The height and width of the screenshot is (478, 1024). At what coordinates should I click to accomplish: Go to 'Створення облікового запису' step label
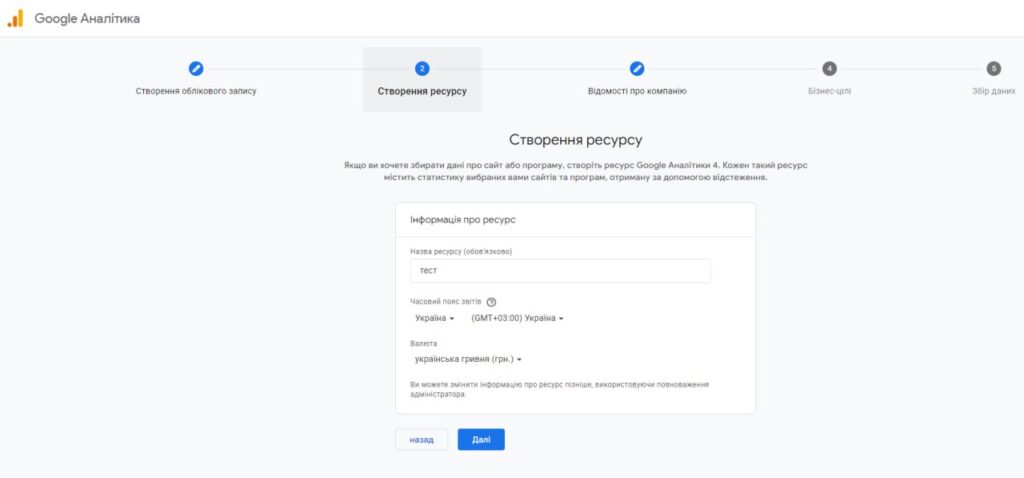pos(196,91)
